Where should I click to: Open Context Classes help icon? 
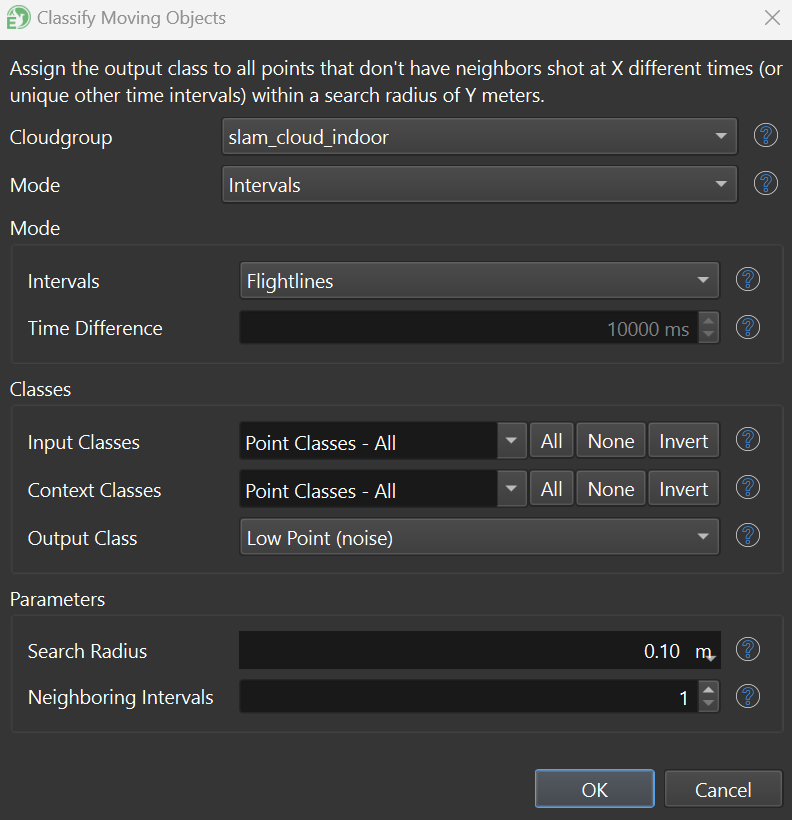[x=747, y=488]
